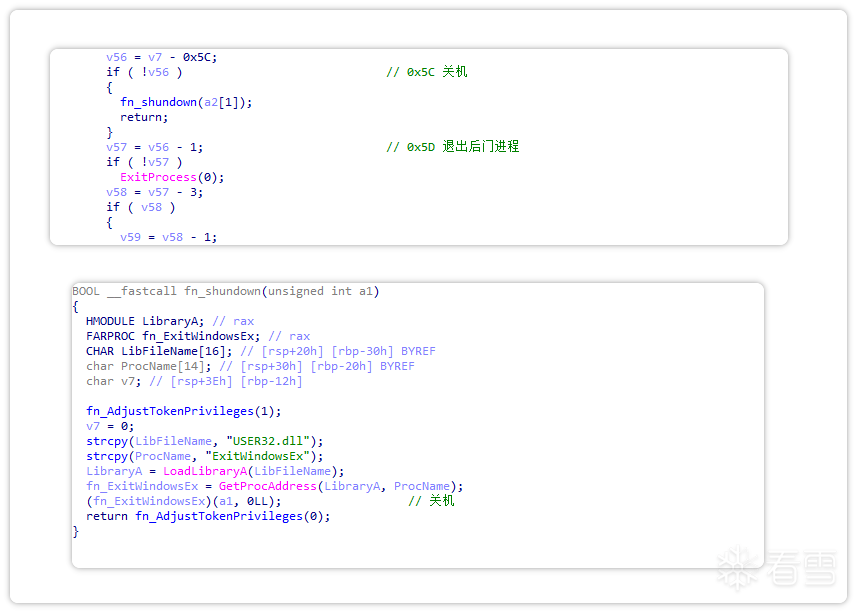Screen dimensions: 857x613
Task: Click the line 'v56 = v7 - 0x5C;'
Action: tap(161, 57)
